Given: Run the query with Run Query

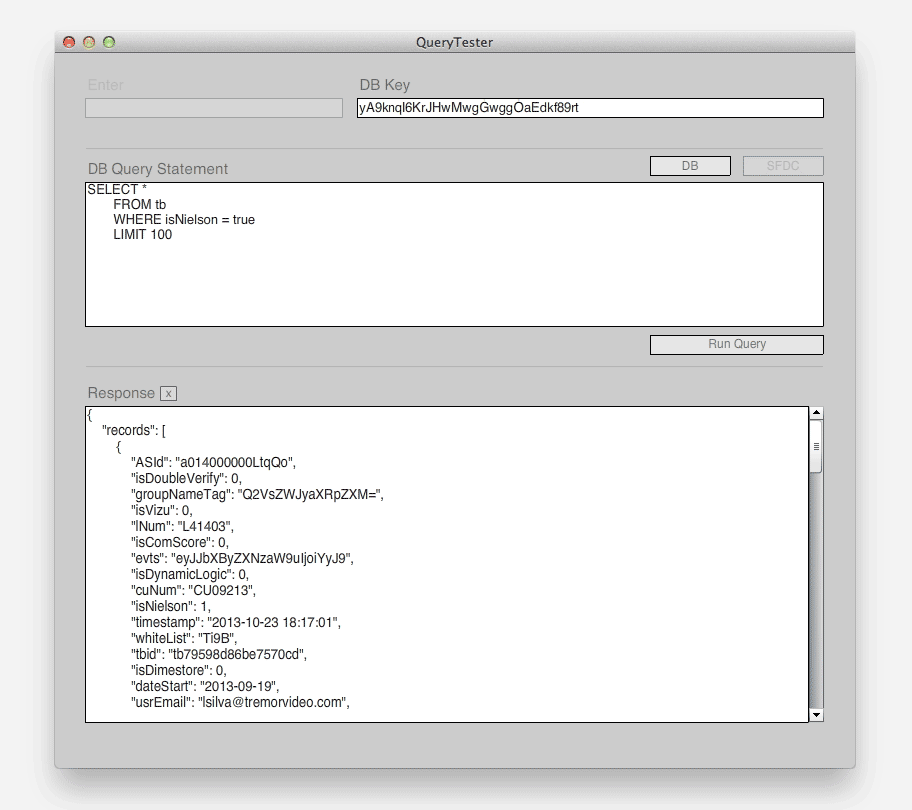Looking at the screenshot, I should pos(736,344).
